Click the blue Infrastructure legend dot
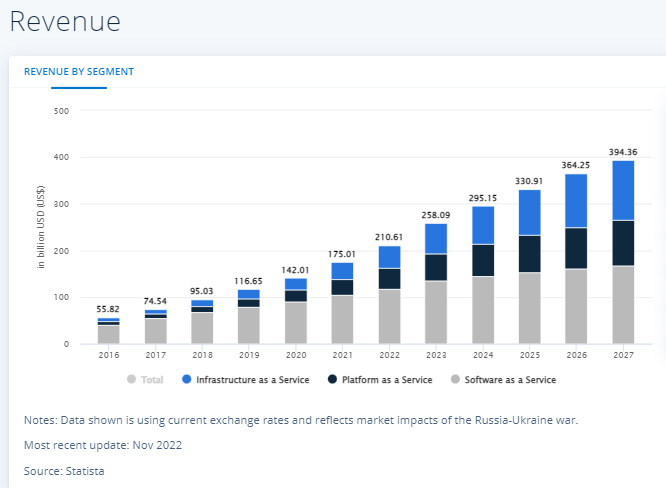The height and width of the screenshot is (488, 666). click(x=186, y=379)
